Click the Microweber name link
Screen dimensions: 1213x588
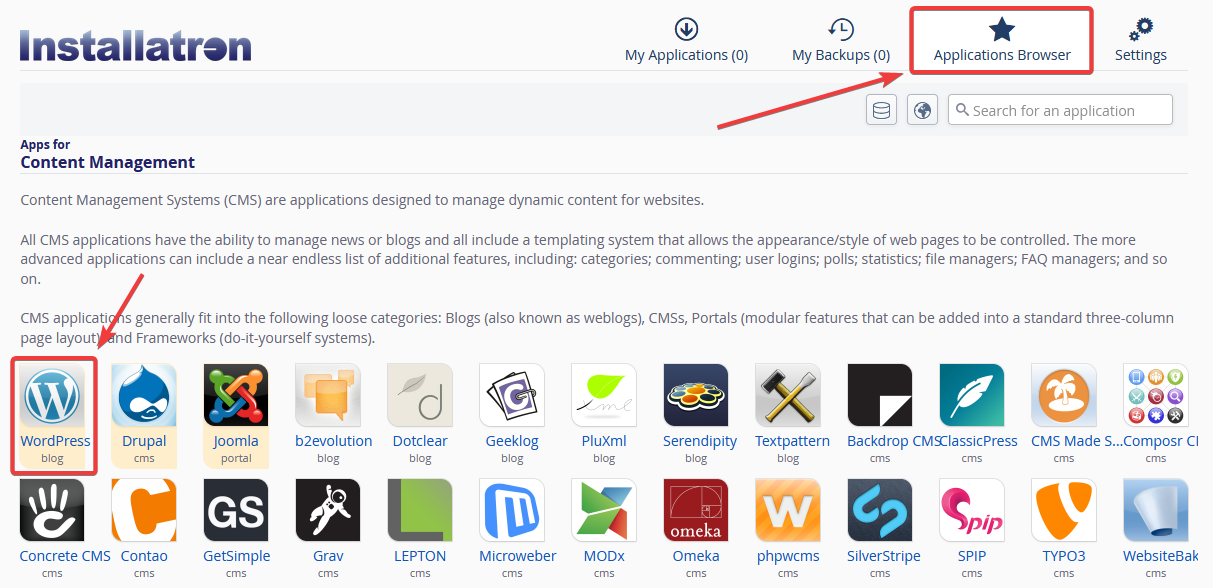(x=517, y=556)
